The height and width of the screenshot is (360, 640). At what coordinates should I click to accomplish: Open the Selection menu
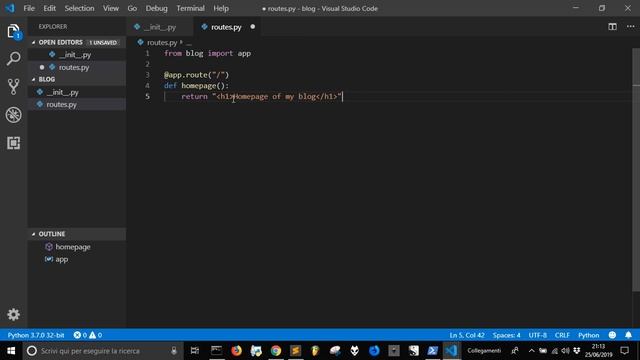79,8
